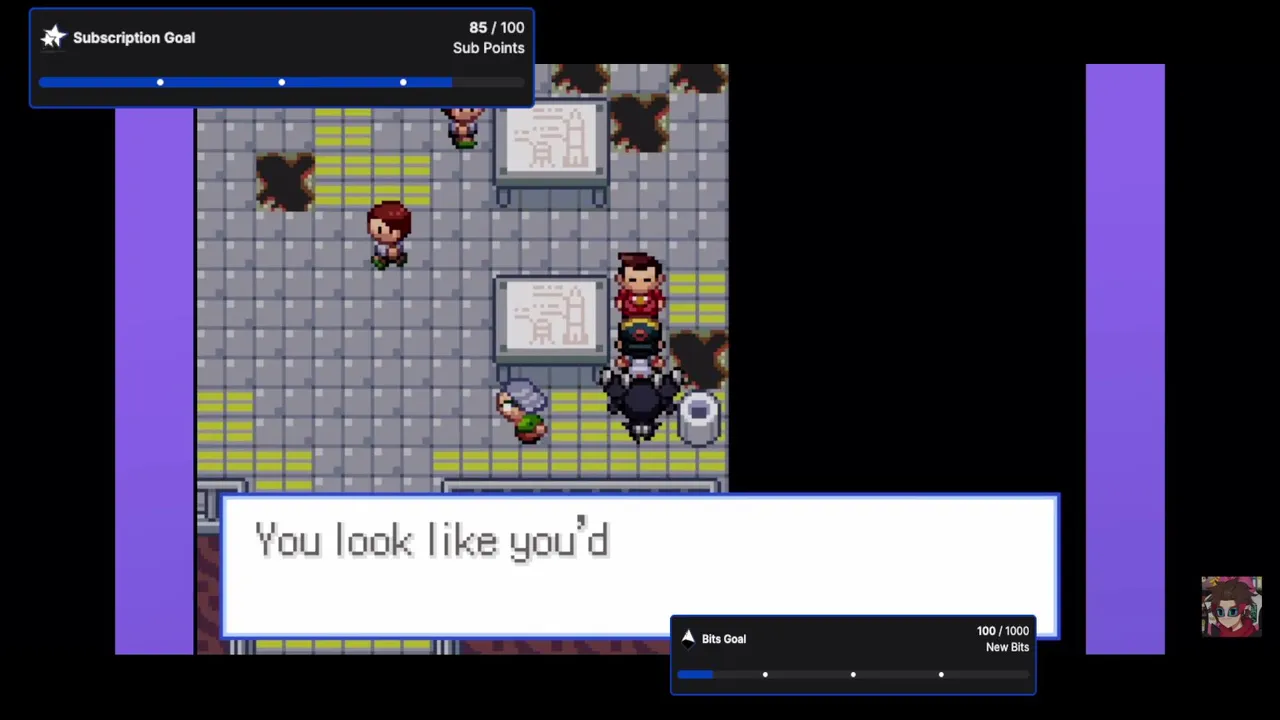This screenshot has height=720, width=1280.
Task: Click the silver trash can
Action: 698,417
